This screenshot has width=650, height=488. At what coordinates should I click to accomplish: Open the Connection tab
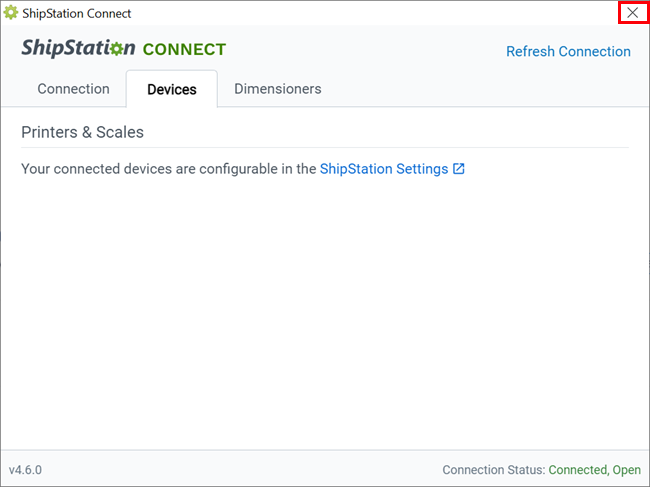(73, 89)
